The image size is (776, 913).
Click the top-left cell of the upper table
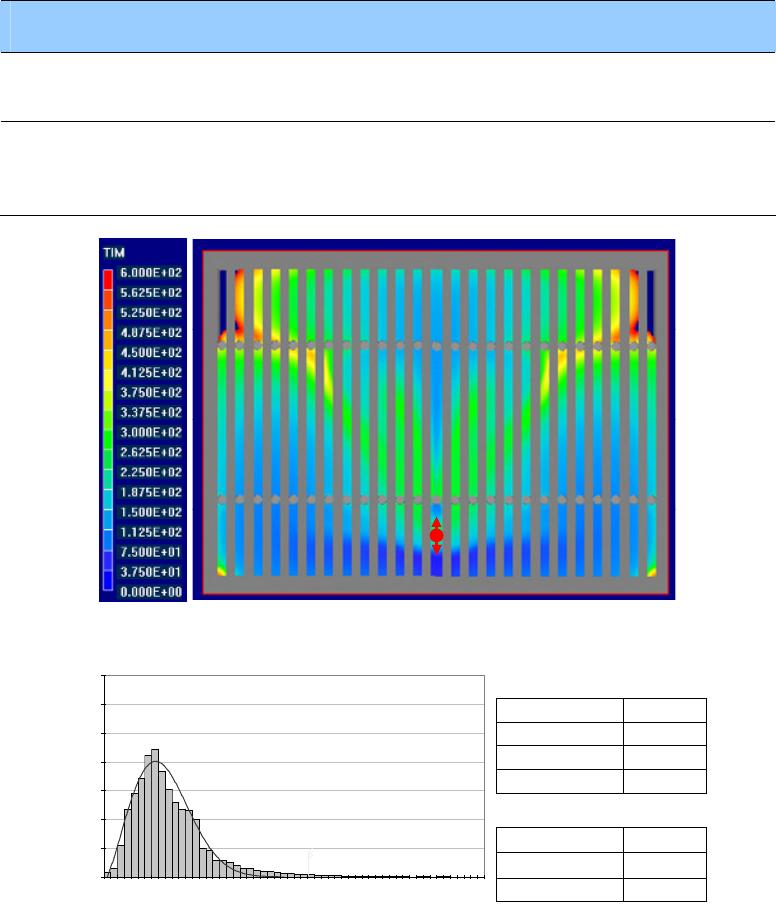(x=559, y=710)
